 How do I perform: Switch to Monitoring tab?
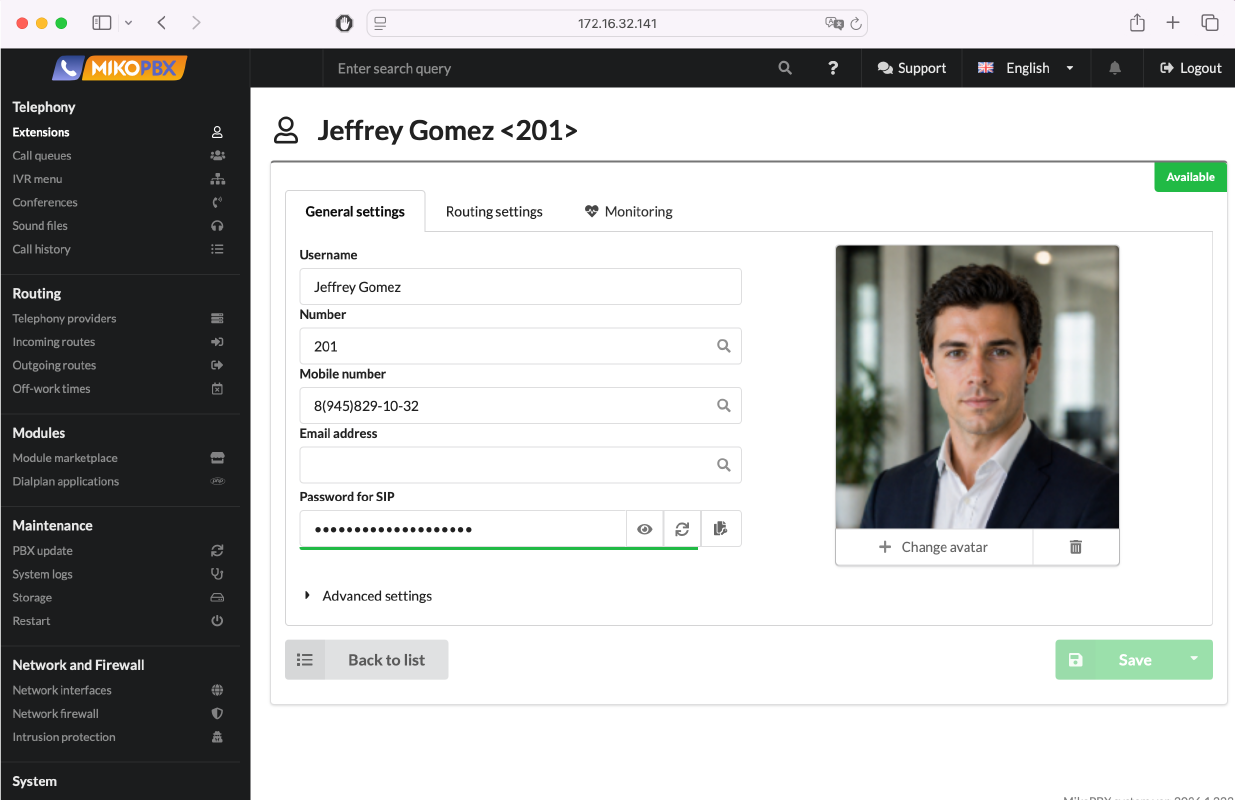tap(628, 211)
